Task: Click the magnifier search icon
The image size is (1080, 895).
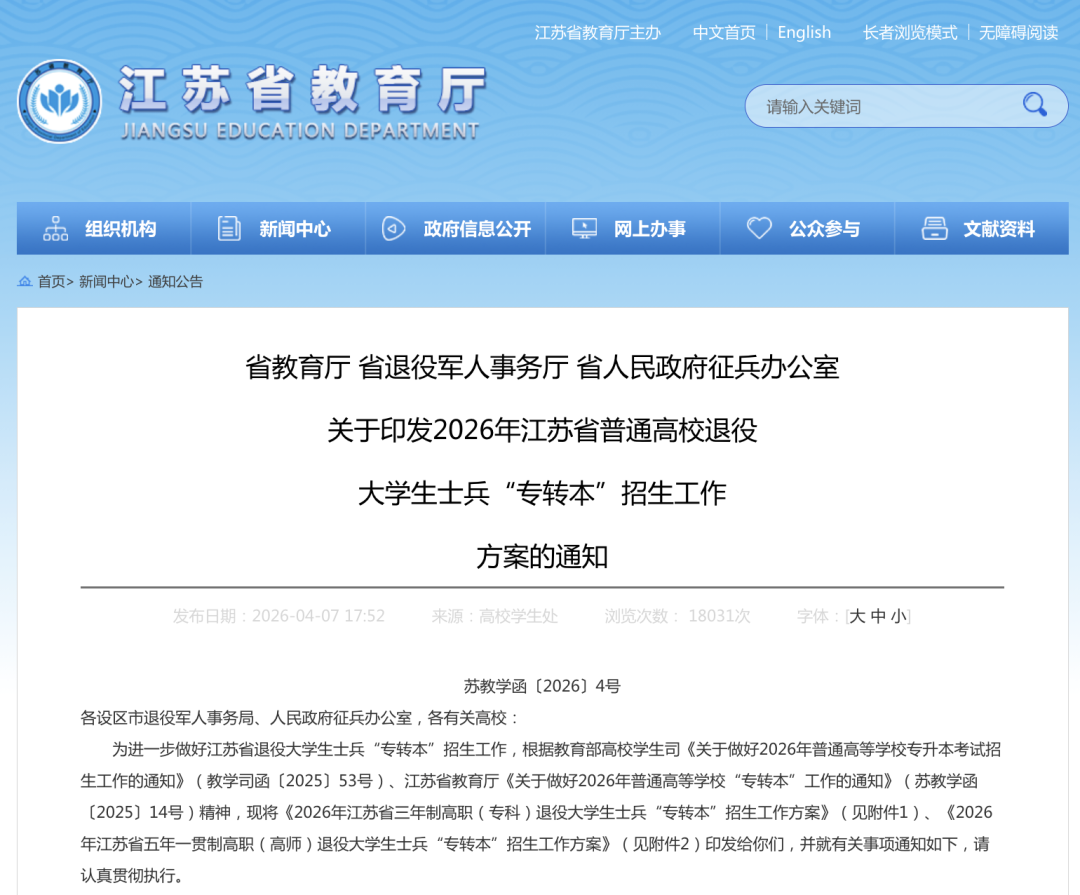Action: coord(1034,105)
